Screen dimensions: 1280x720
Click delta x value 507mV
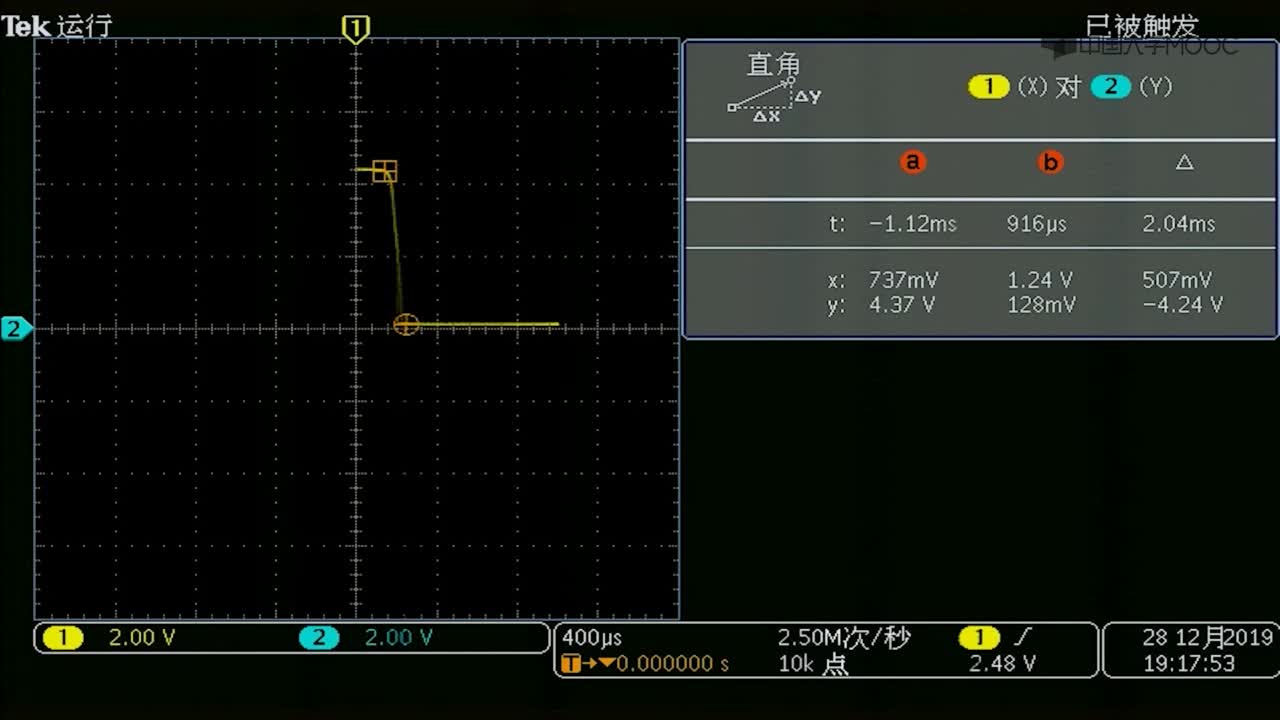point(1177,281)
